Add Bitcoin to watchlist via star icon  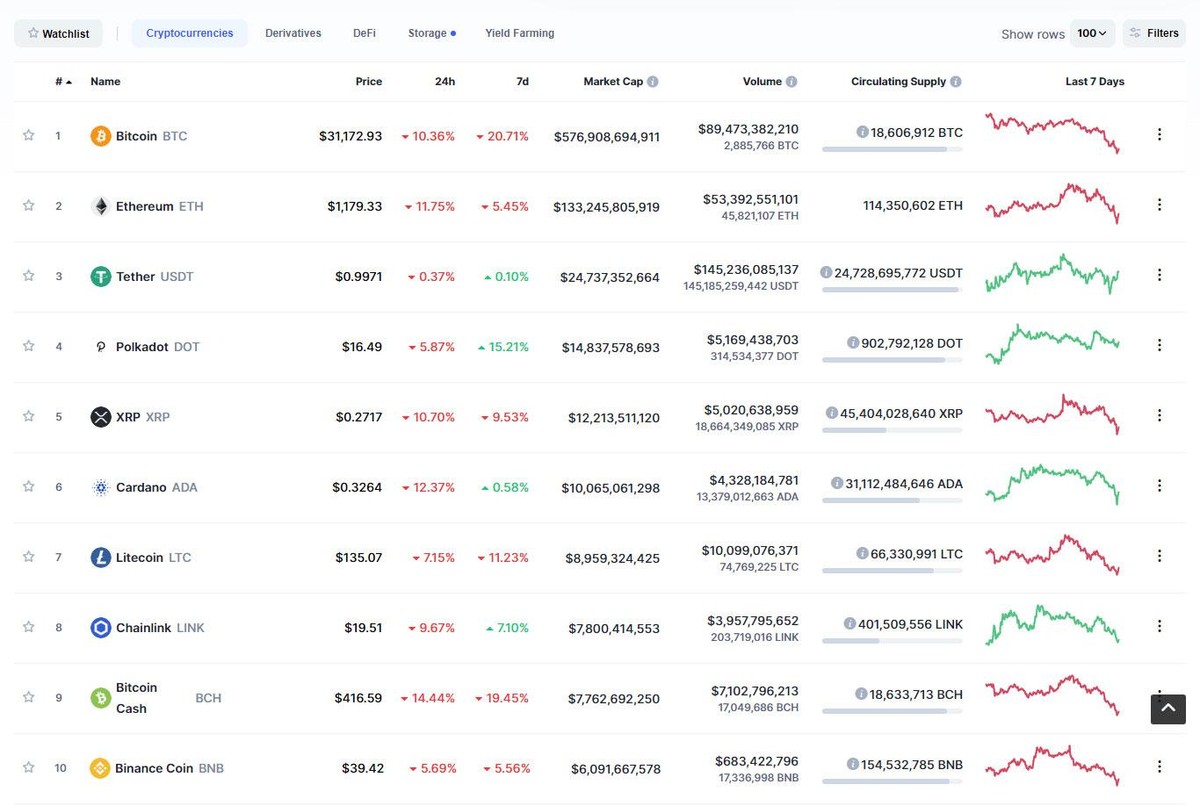[x=28, y=135]
